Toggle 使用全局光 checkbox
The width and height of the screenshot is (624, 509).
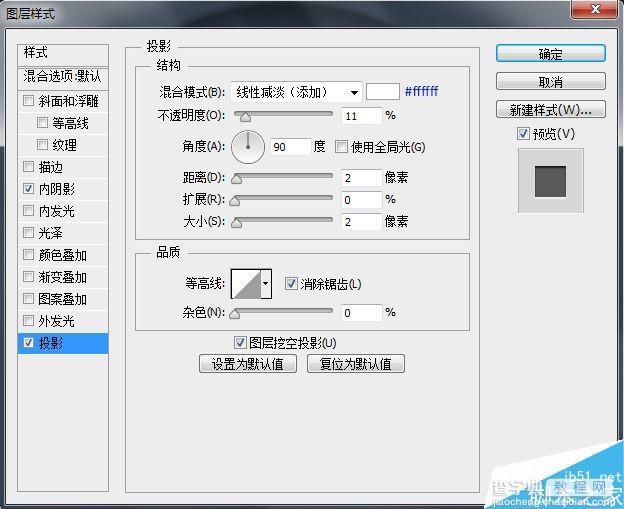[x=341, y=146]
